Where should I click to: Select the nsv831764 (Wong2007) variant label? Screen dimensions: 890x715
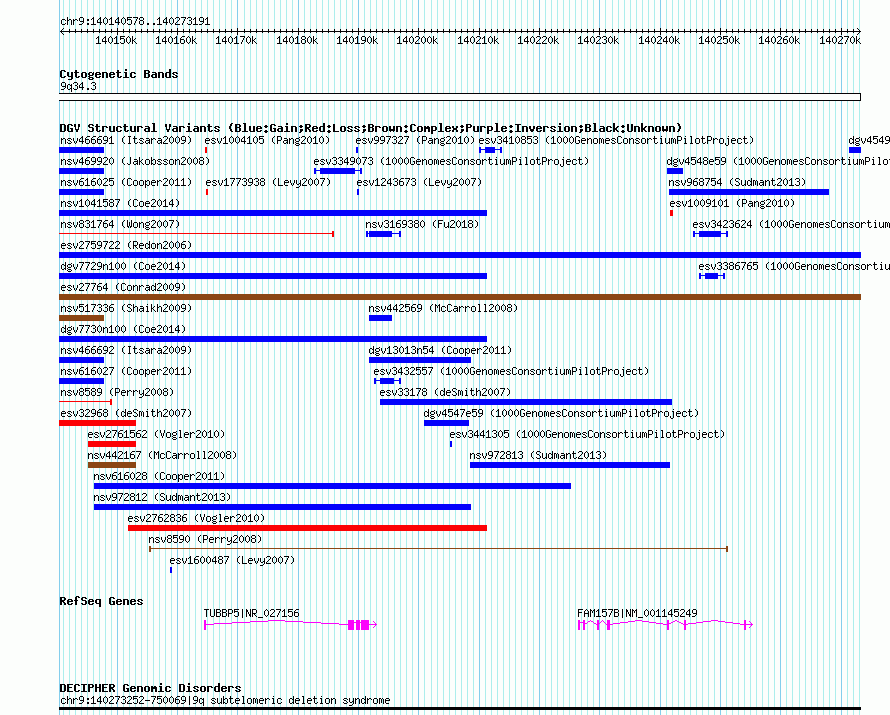click(120, 224)
